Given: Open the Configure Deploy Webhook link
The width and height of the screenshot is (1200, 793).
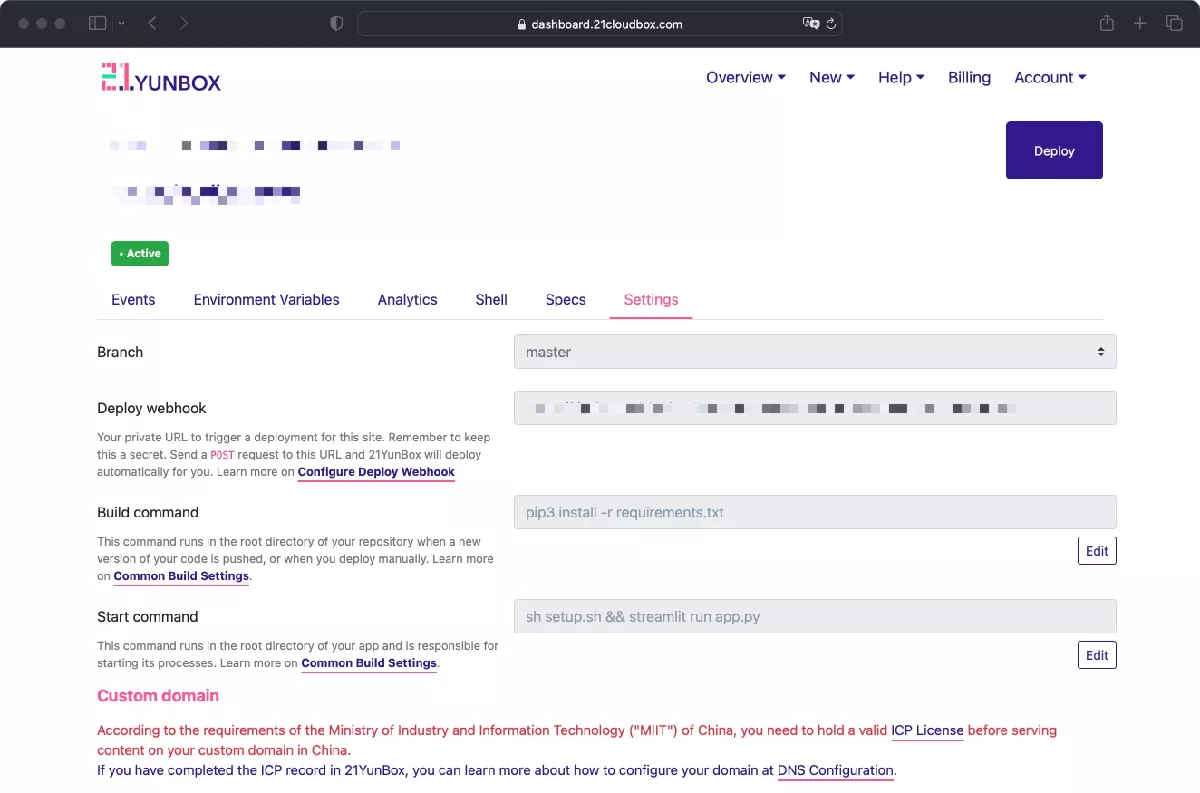Looking at the screenshot, I should point(376,472).
